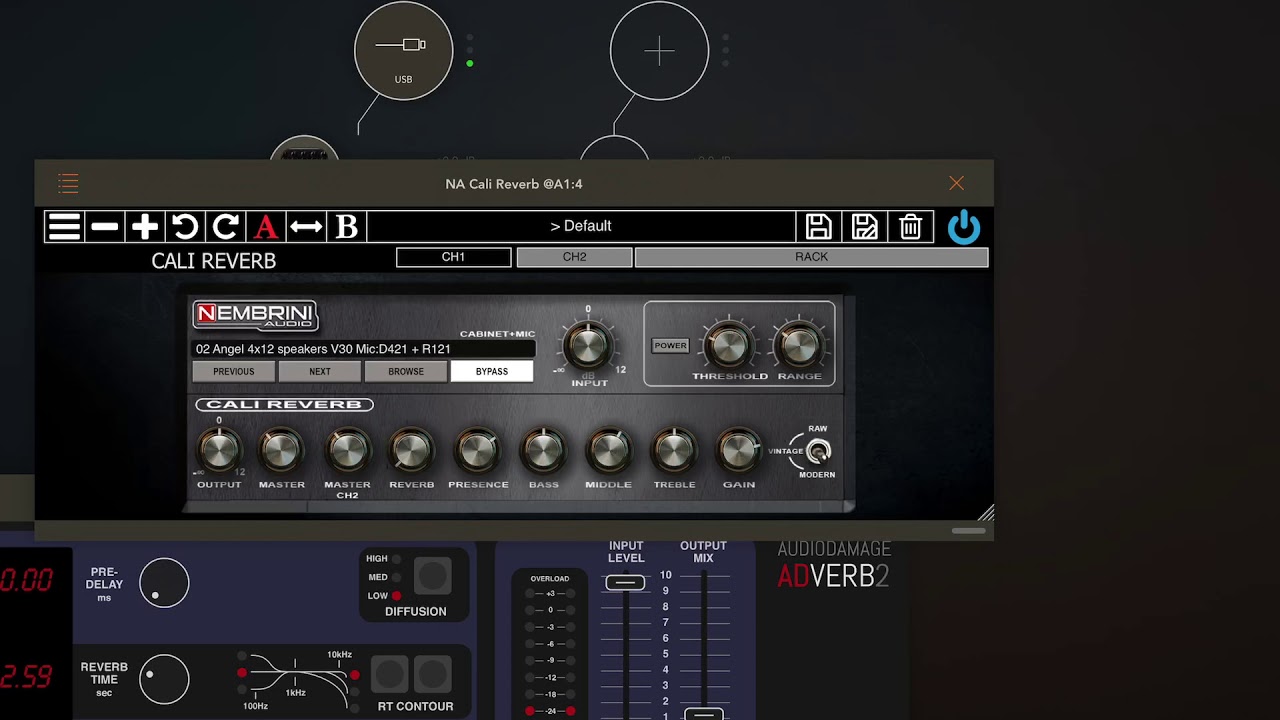Click the TREBLE knob
Image resolution: width=1280 pixels, height=720 pixels.
[674, 452]
